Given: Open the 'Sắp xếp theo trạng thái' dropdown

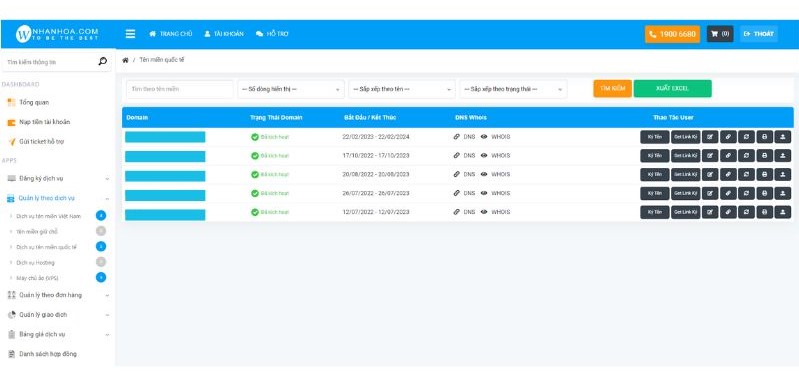Looking at the screenshot, I should (x=513, y=89).
